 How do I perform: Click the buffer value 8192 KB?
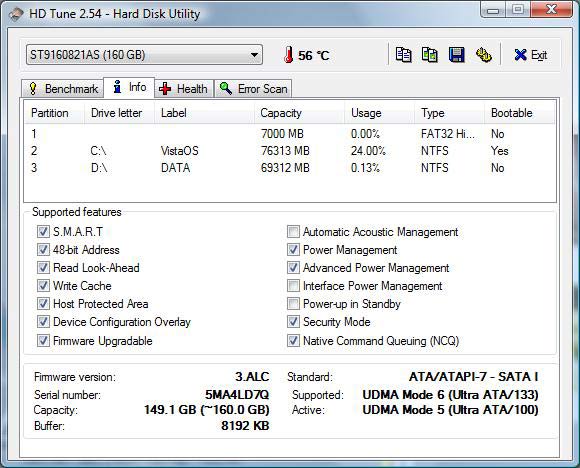click(x=245, y=425)
